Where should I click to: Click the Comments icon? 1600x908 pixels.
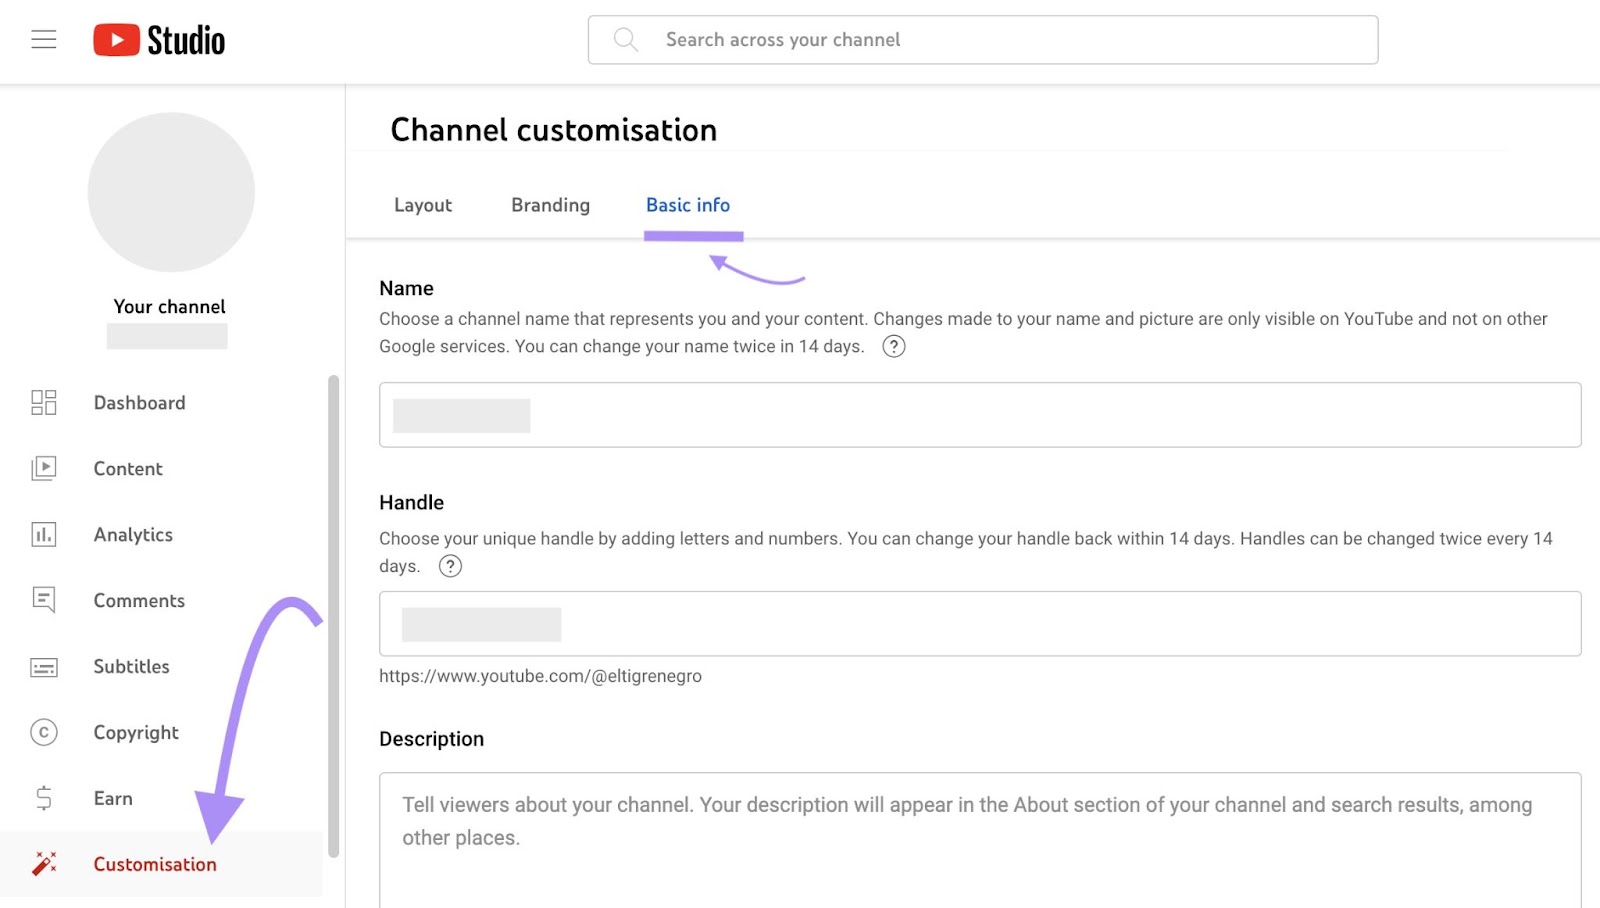(x=44, y=600)
